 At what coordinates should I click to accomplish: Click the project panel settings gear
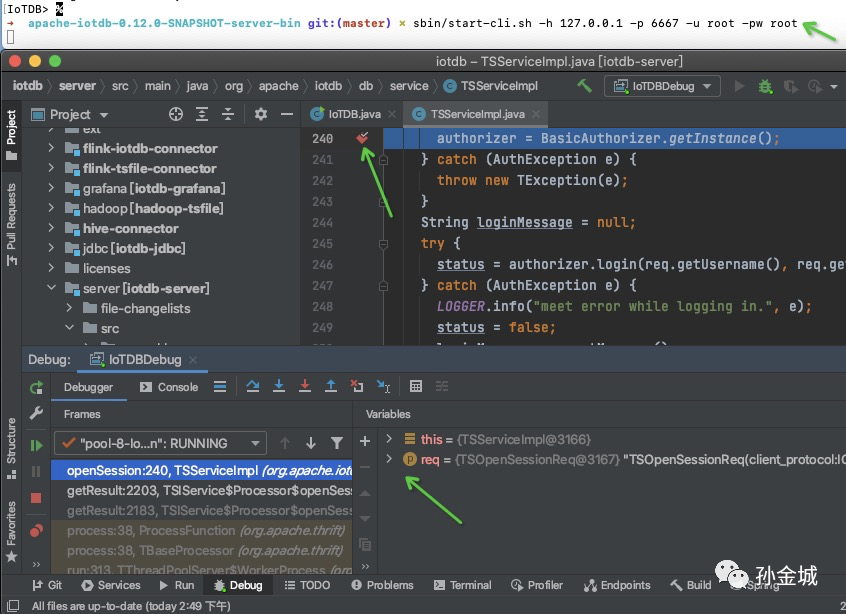pyautogui.click(x=261, y=114)
